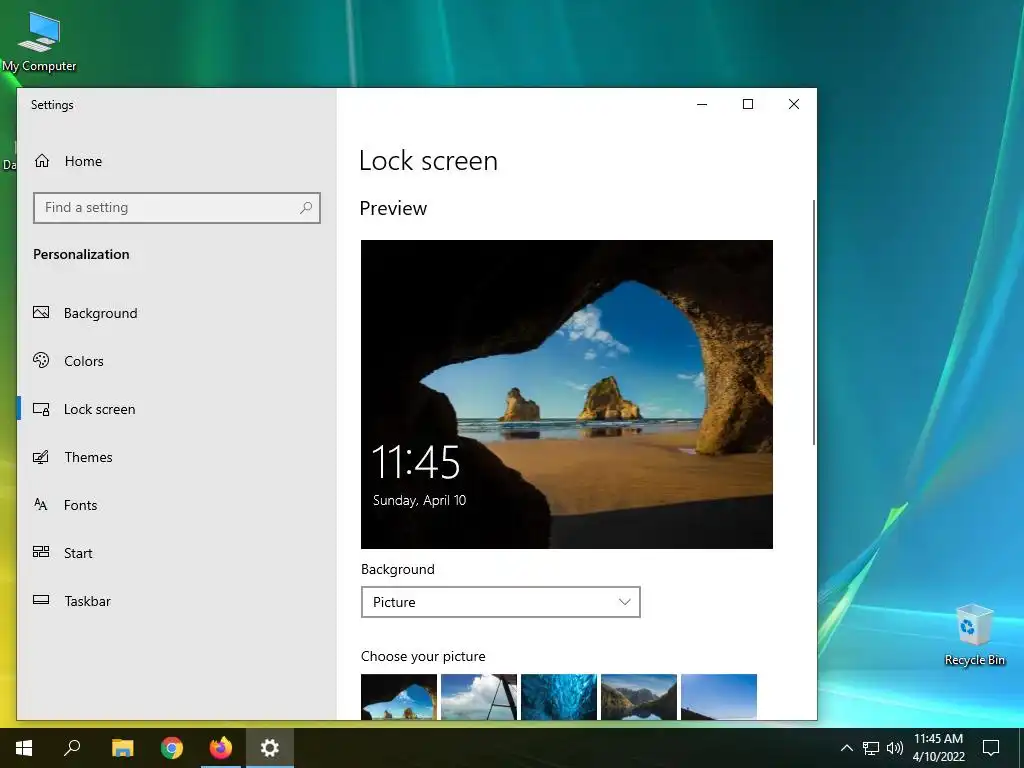The image size is (1024, 768).
Task: Open the Windows Start menu
Action: click(24, 748)
